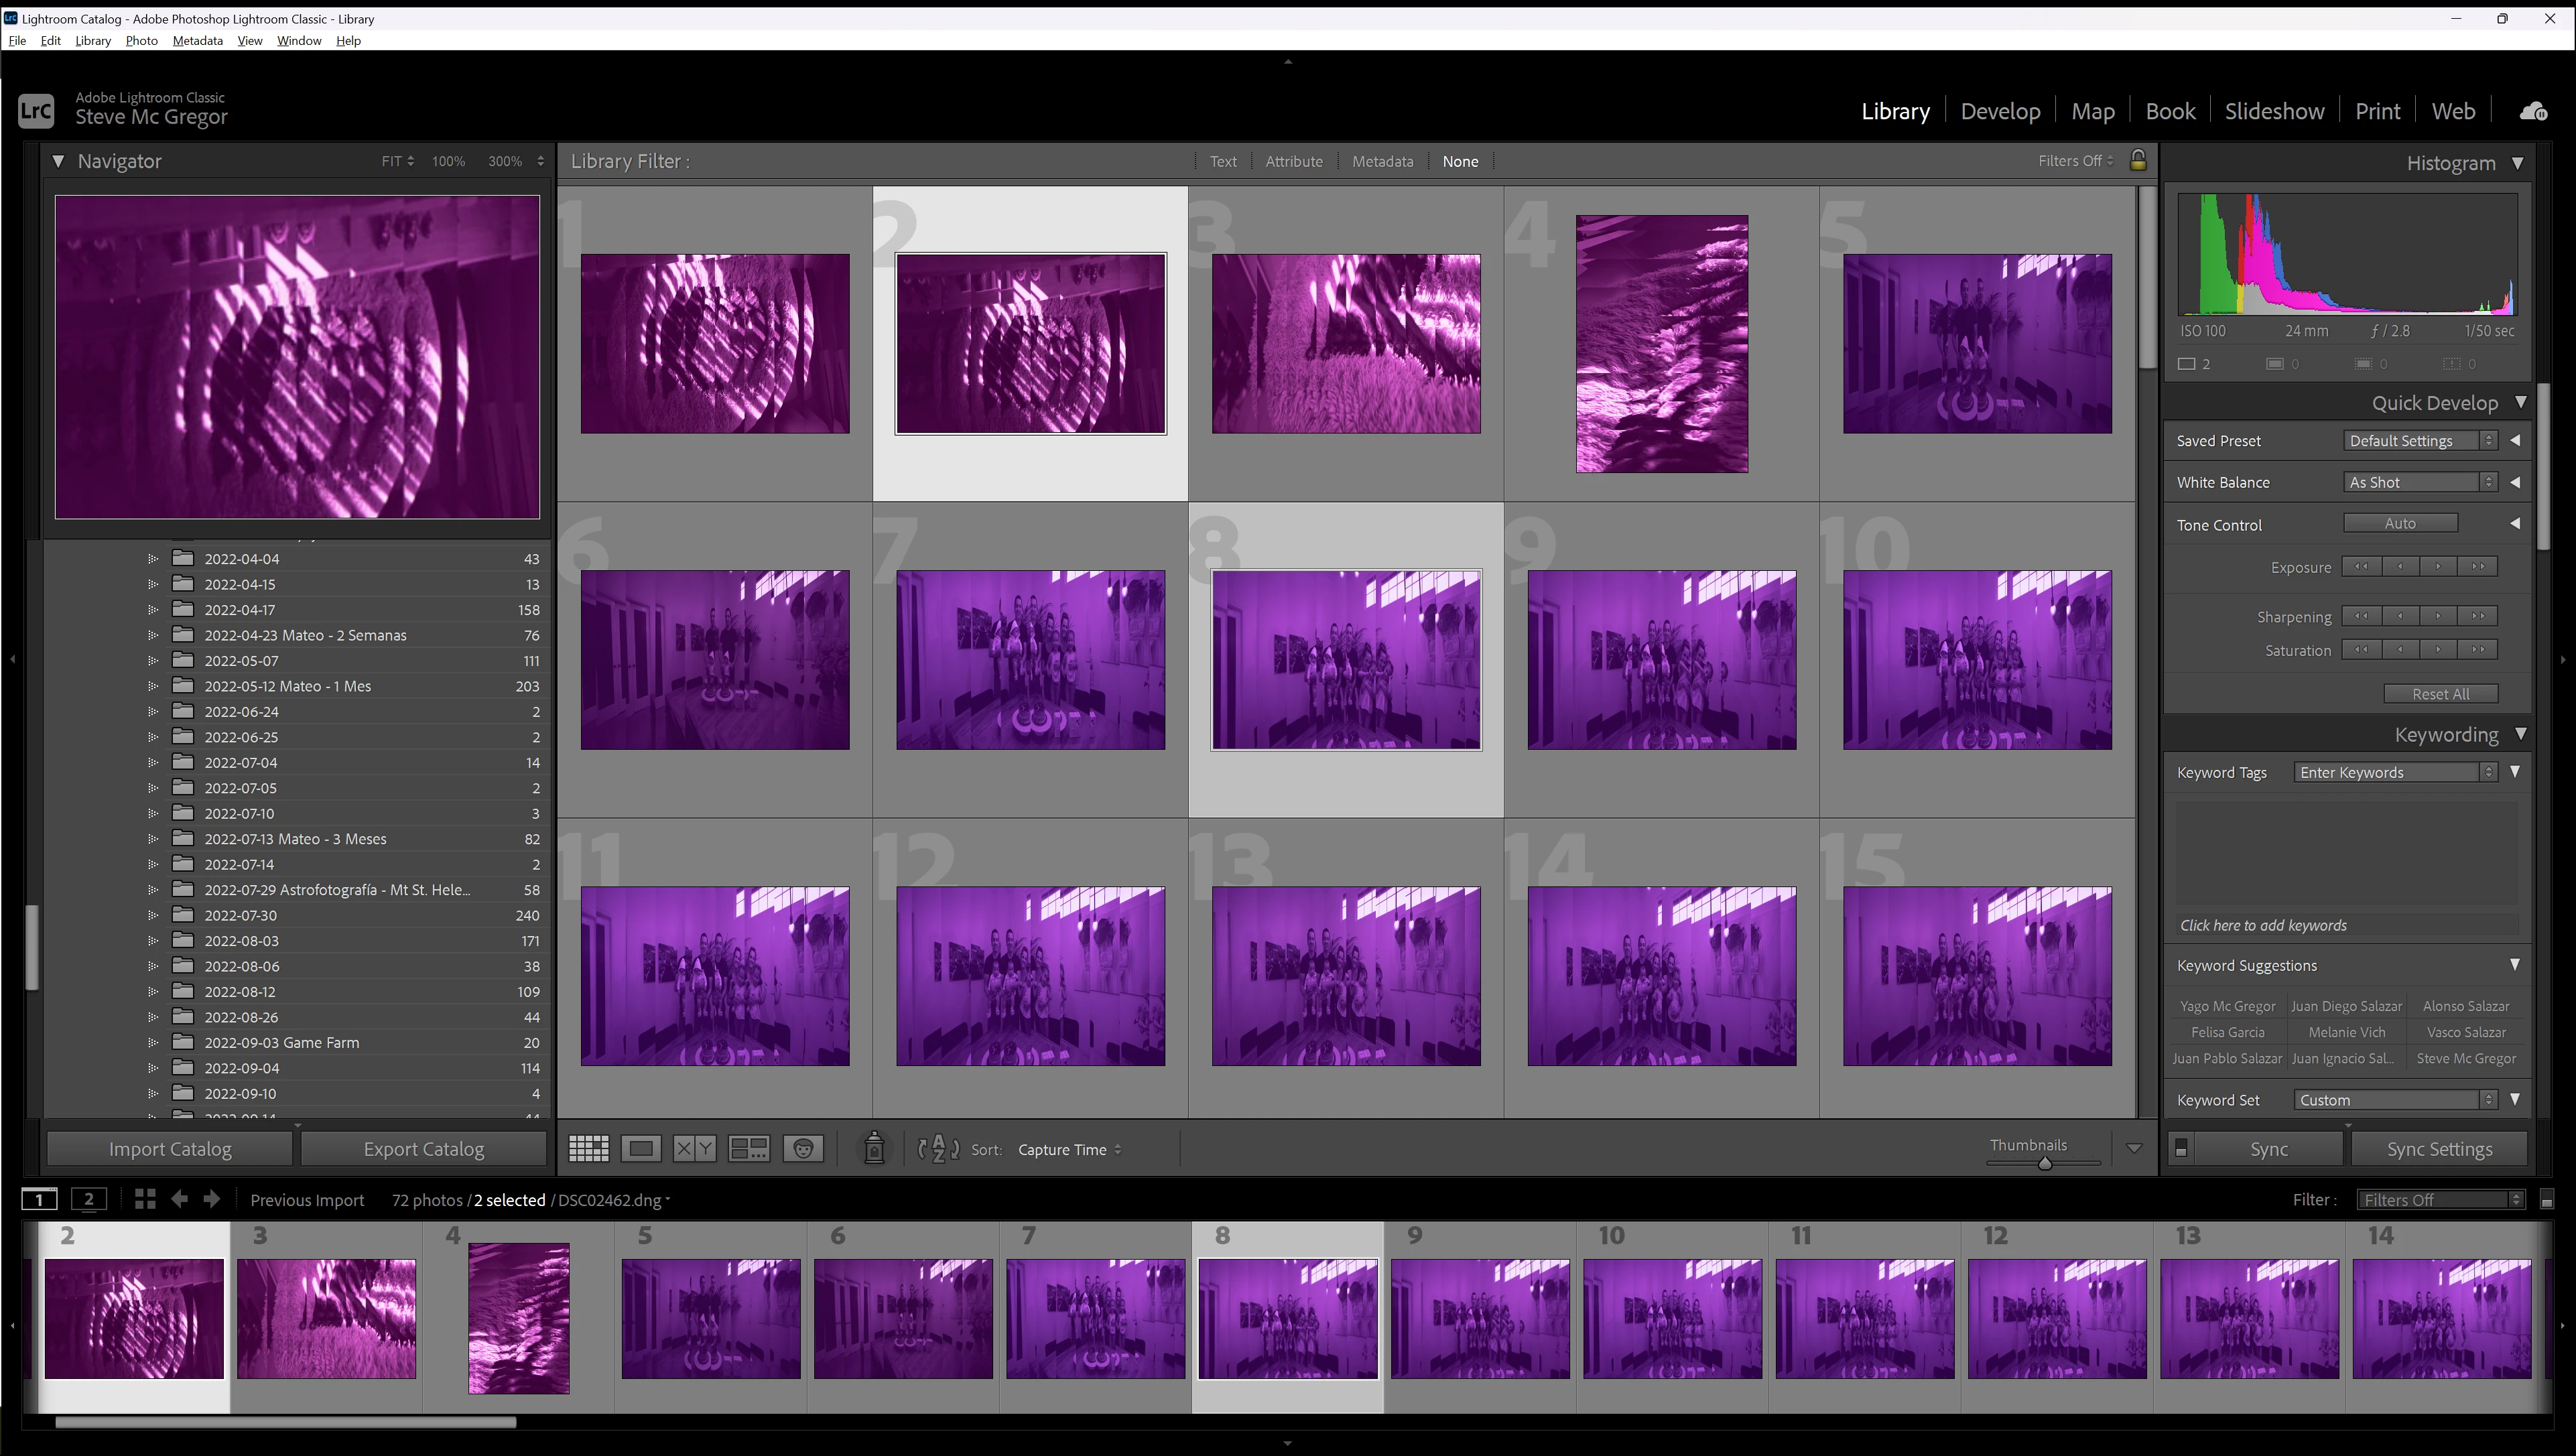Screen dimensions: 2576x1456
Task: Toggle the Library Filter lock
Action: pos(2138,160)
